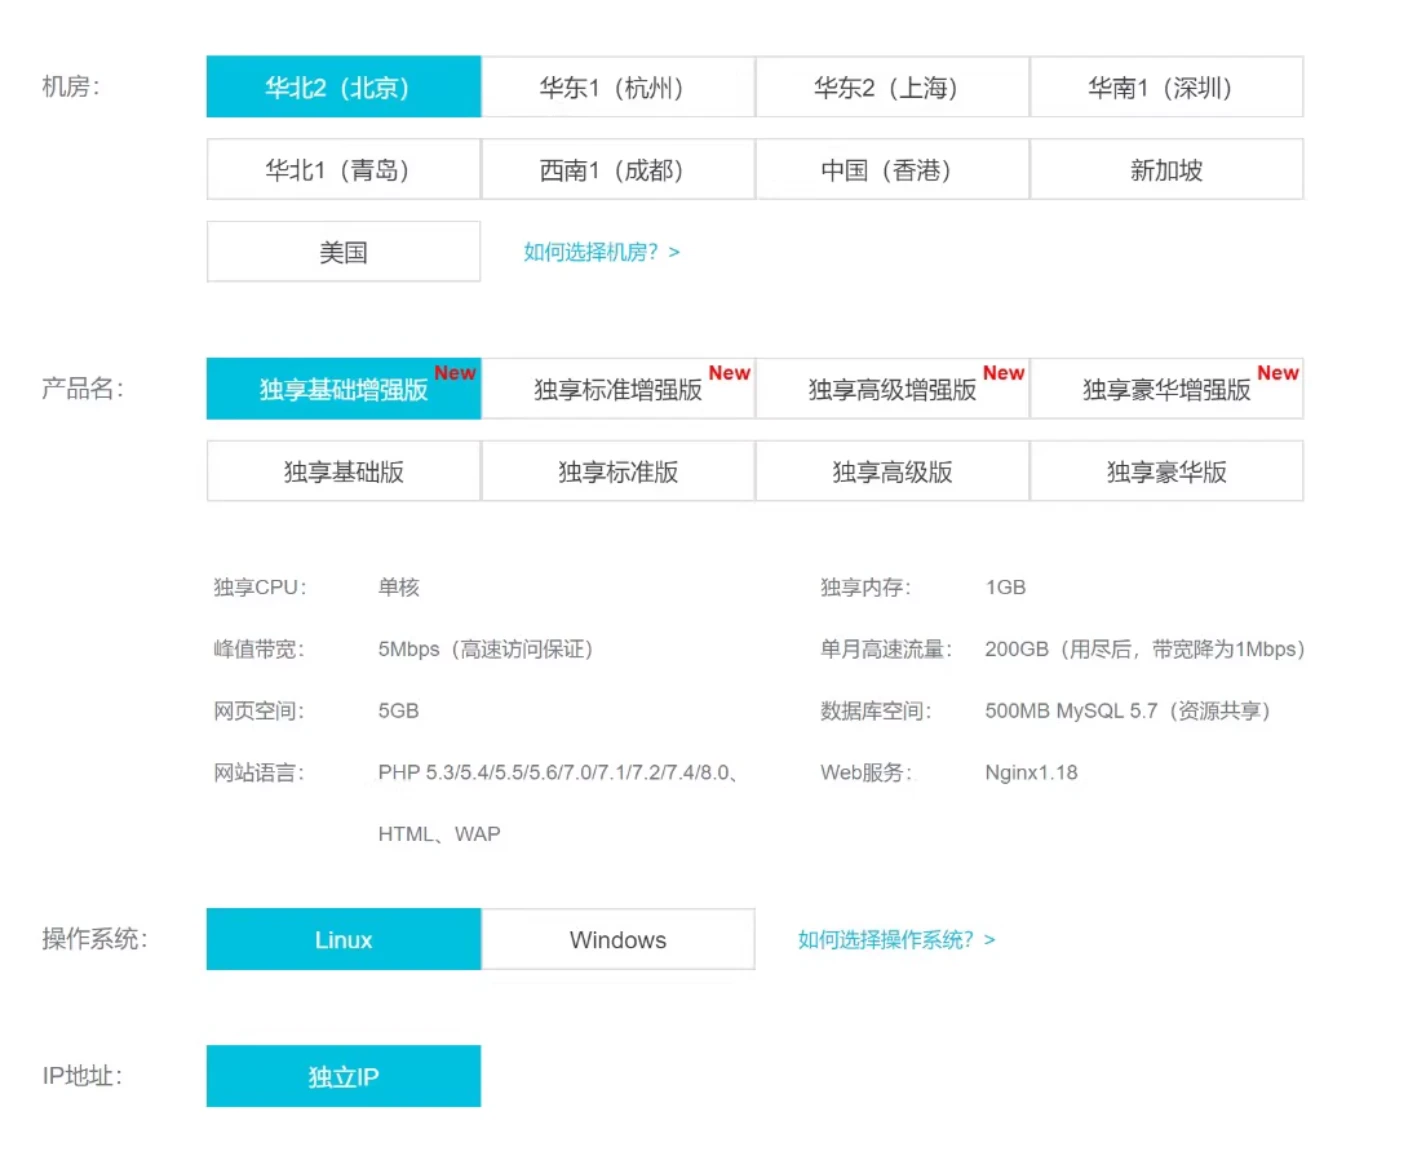This screenshot has width=1408, height=1155.
Task: Select the 新加坡 data center
Action: tap(1166, 170)
